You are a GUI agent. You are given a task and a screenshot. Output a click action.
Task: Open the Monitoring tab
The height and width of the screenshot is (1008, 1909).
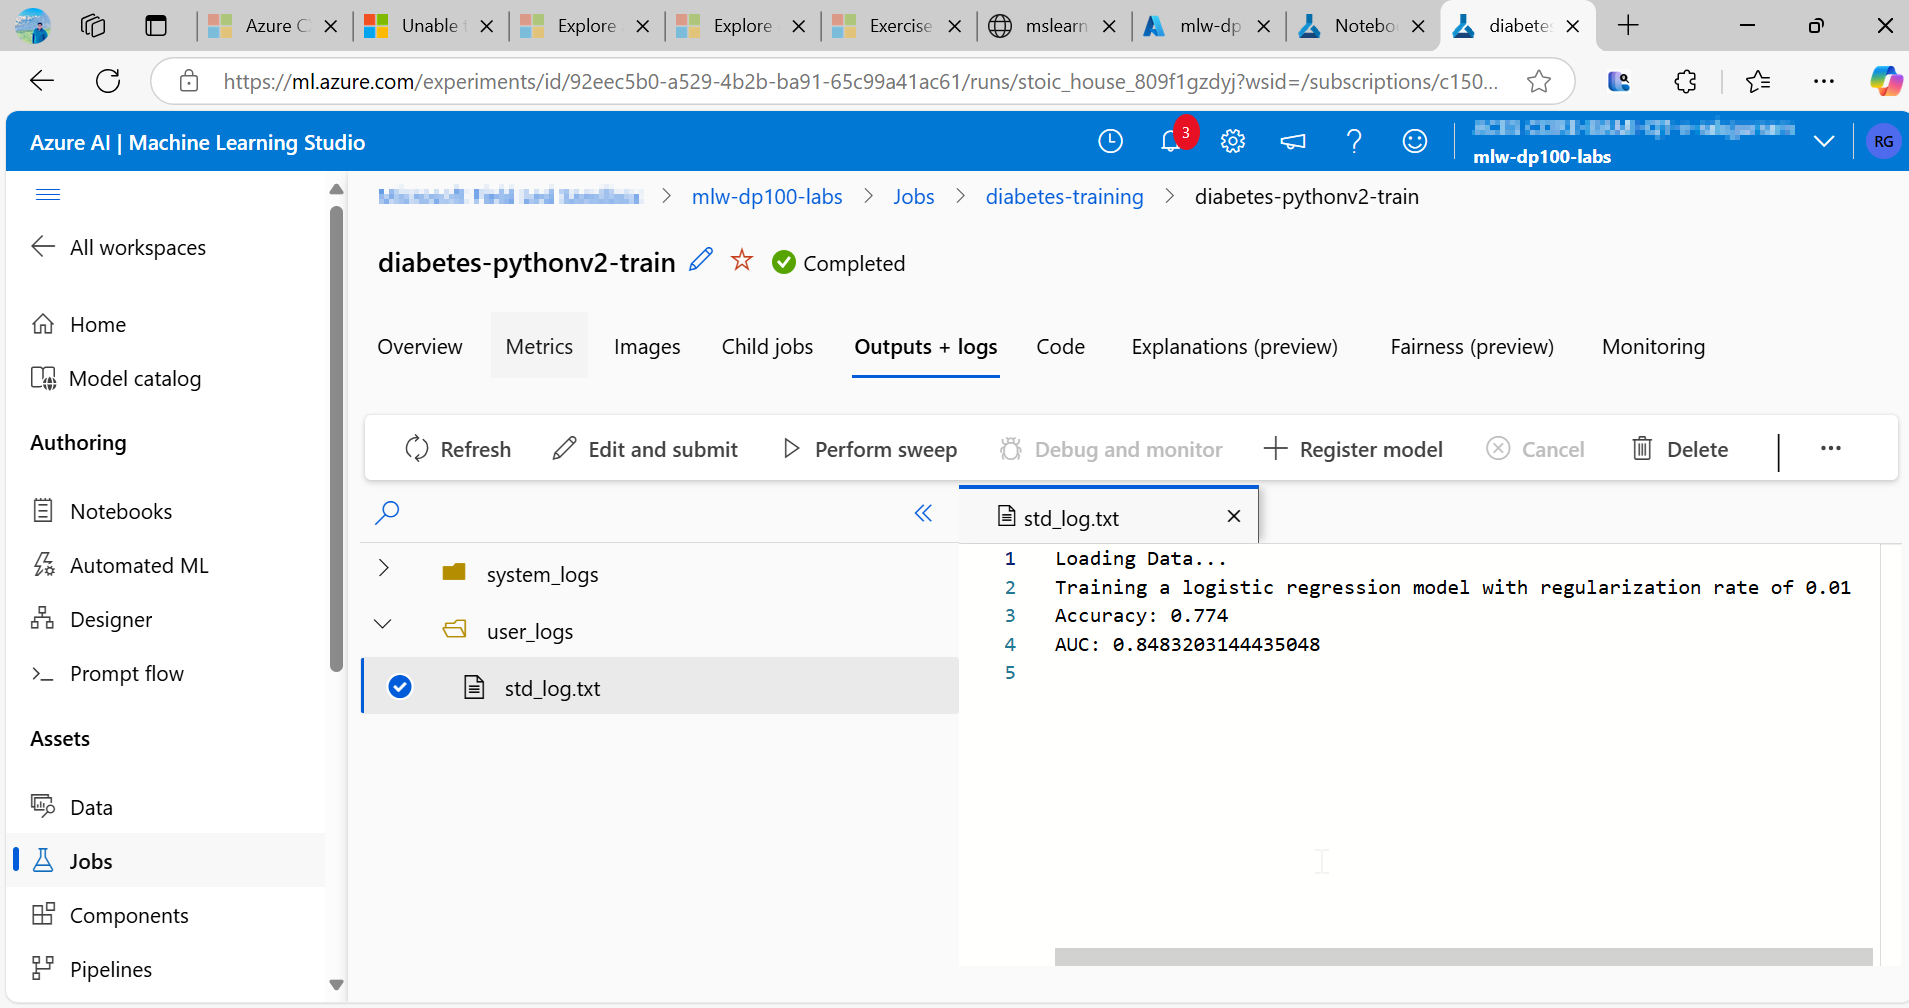pyautogui.click(x=1653, y=346)
